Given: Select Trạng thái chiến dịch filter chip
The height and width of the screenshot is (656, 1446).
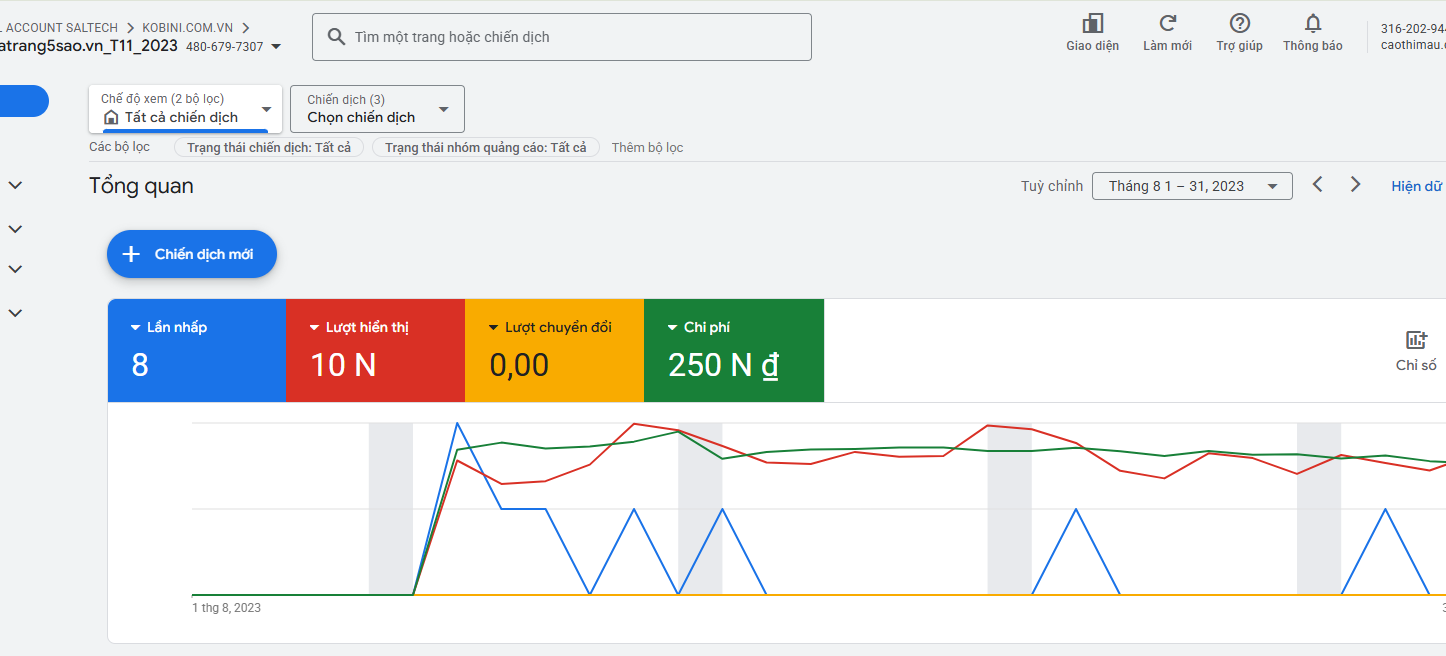Looking at the screenshot, I should [x=268, y=147].
